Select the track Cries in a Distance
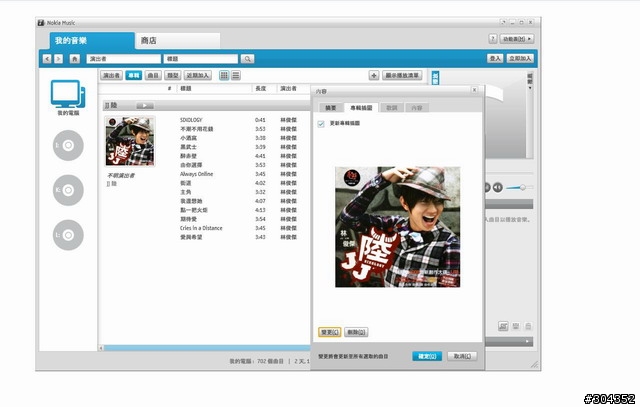 tap(201, 228)
